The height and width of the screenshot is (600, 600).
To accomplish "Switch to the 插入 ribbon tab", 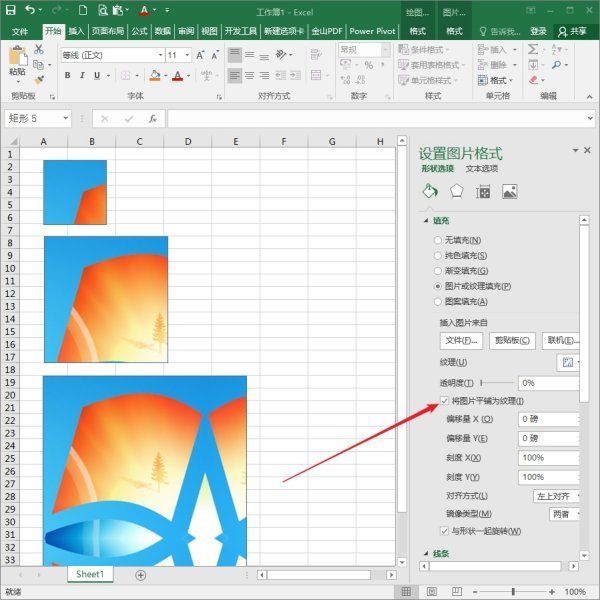I will click(x=76, y=31).
